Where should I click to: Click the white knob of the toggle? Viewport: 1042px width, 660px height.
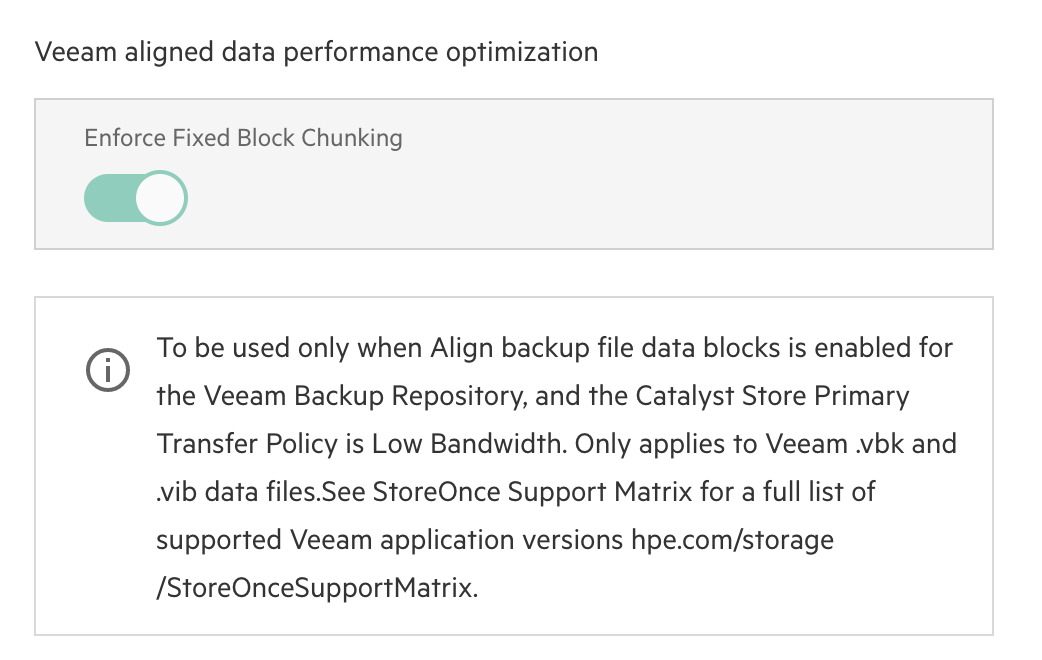(x=161, y=198)
